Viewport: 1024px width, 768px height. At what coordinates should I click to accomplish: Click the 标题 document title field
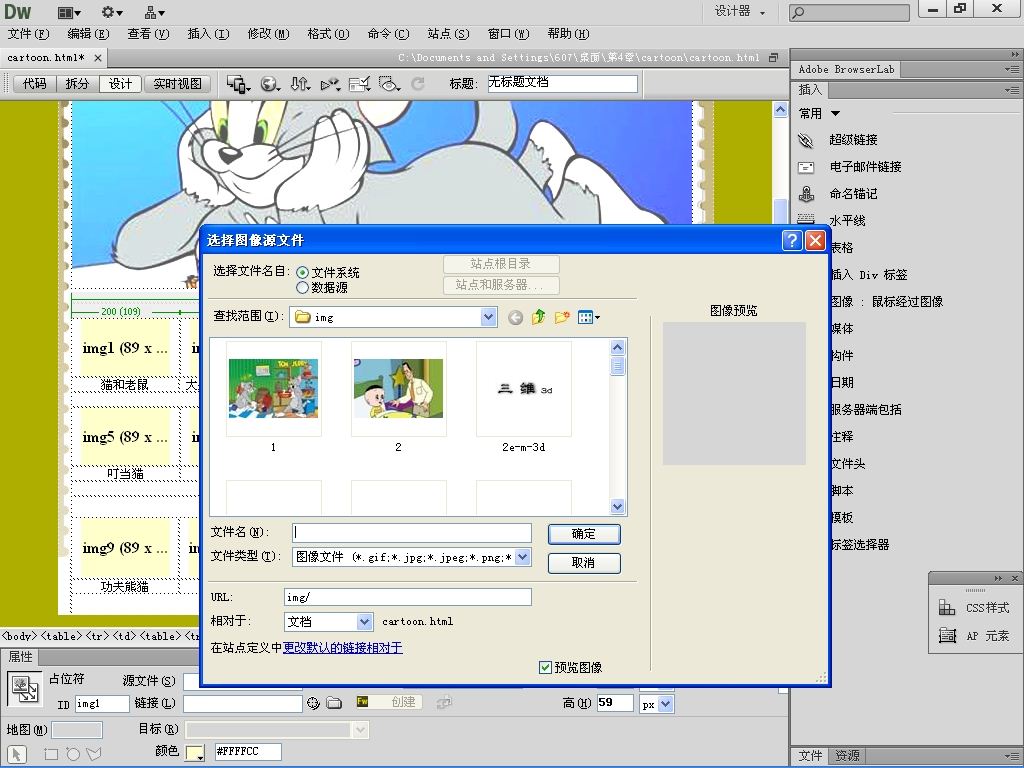tap(562, 83)
